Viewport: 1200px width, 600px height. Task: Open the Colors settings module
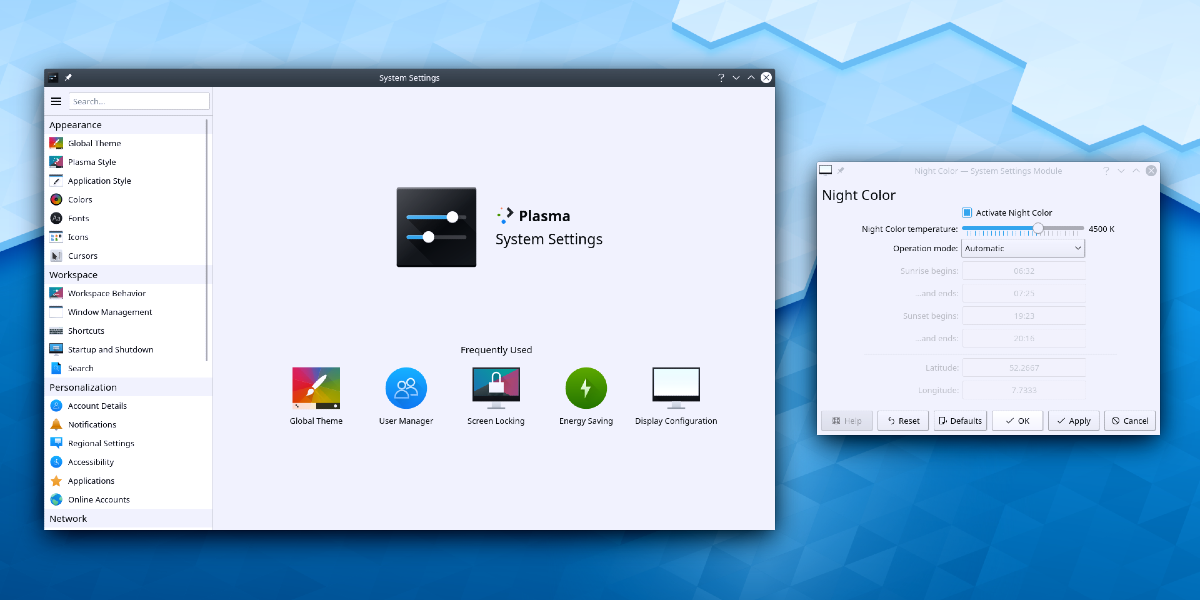pyautogui.click(x=80, y=200)
